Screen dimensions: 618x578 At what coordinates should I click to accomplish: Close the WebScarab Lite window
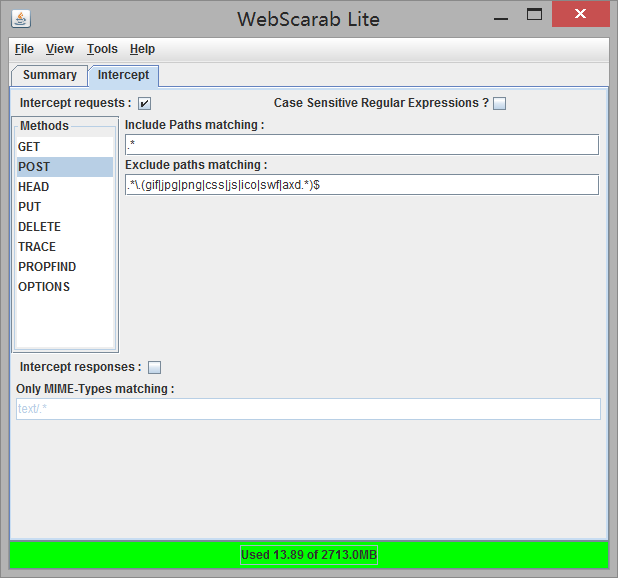click(x=581, y=14)
